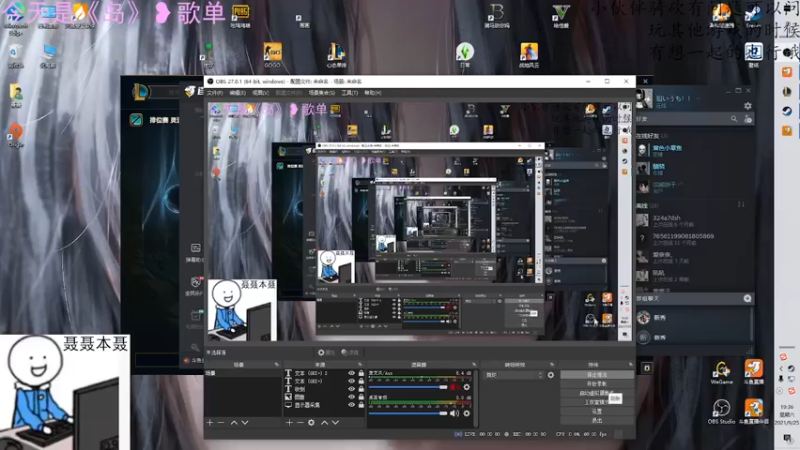Image resolution: width=800 pixels, height=450 pixels.
Task: Move source up in sources list
Action: pyautogui.click(x=324, y=422)
